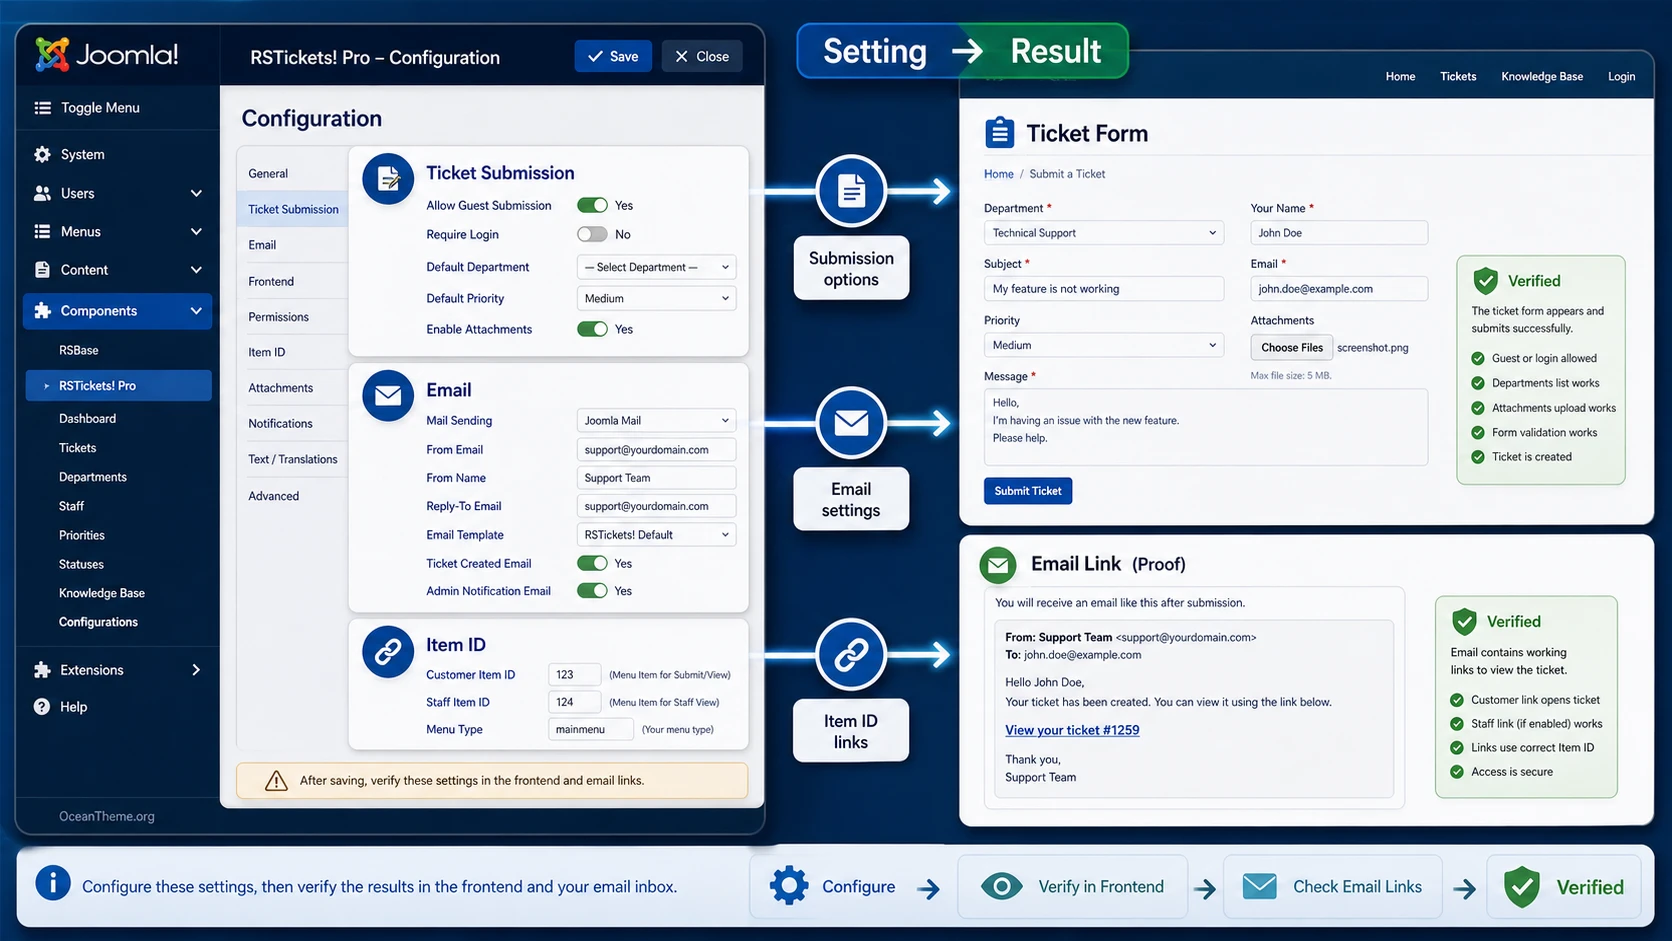This screenshot has width=1672, height=941.
Task: Open Knowledge Base in frontend top menu
Action: pyautogui.click(x=1541, y=77)
